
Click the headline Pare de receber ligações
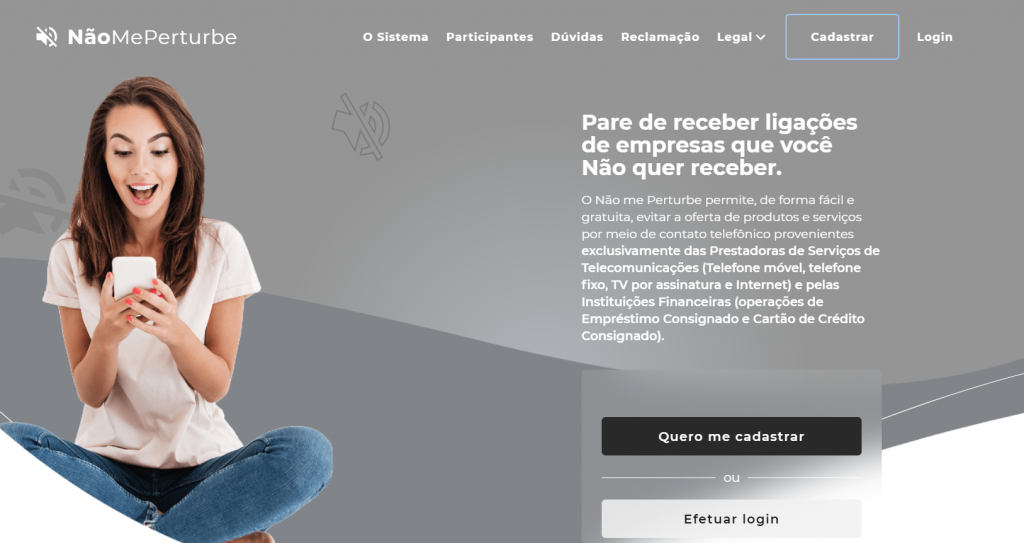[719, 122]
